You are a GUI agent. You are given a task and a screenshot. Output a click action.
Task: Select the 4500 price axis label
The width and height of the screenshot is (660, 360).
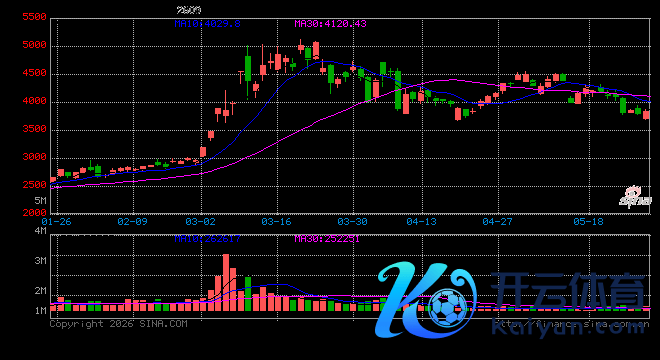[x=34, y=73]
